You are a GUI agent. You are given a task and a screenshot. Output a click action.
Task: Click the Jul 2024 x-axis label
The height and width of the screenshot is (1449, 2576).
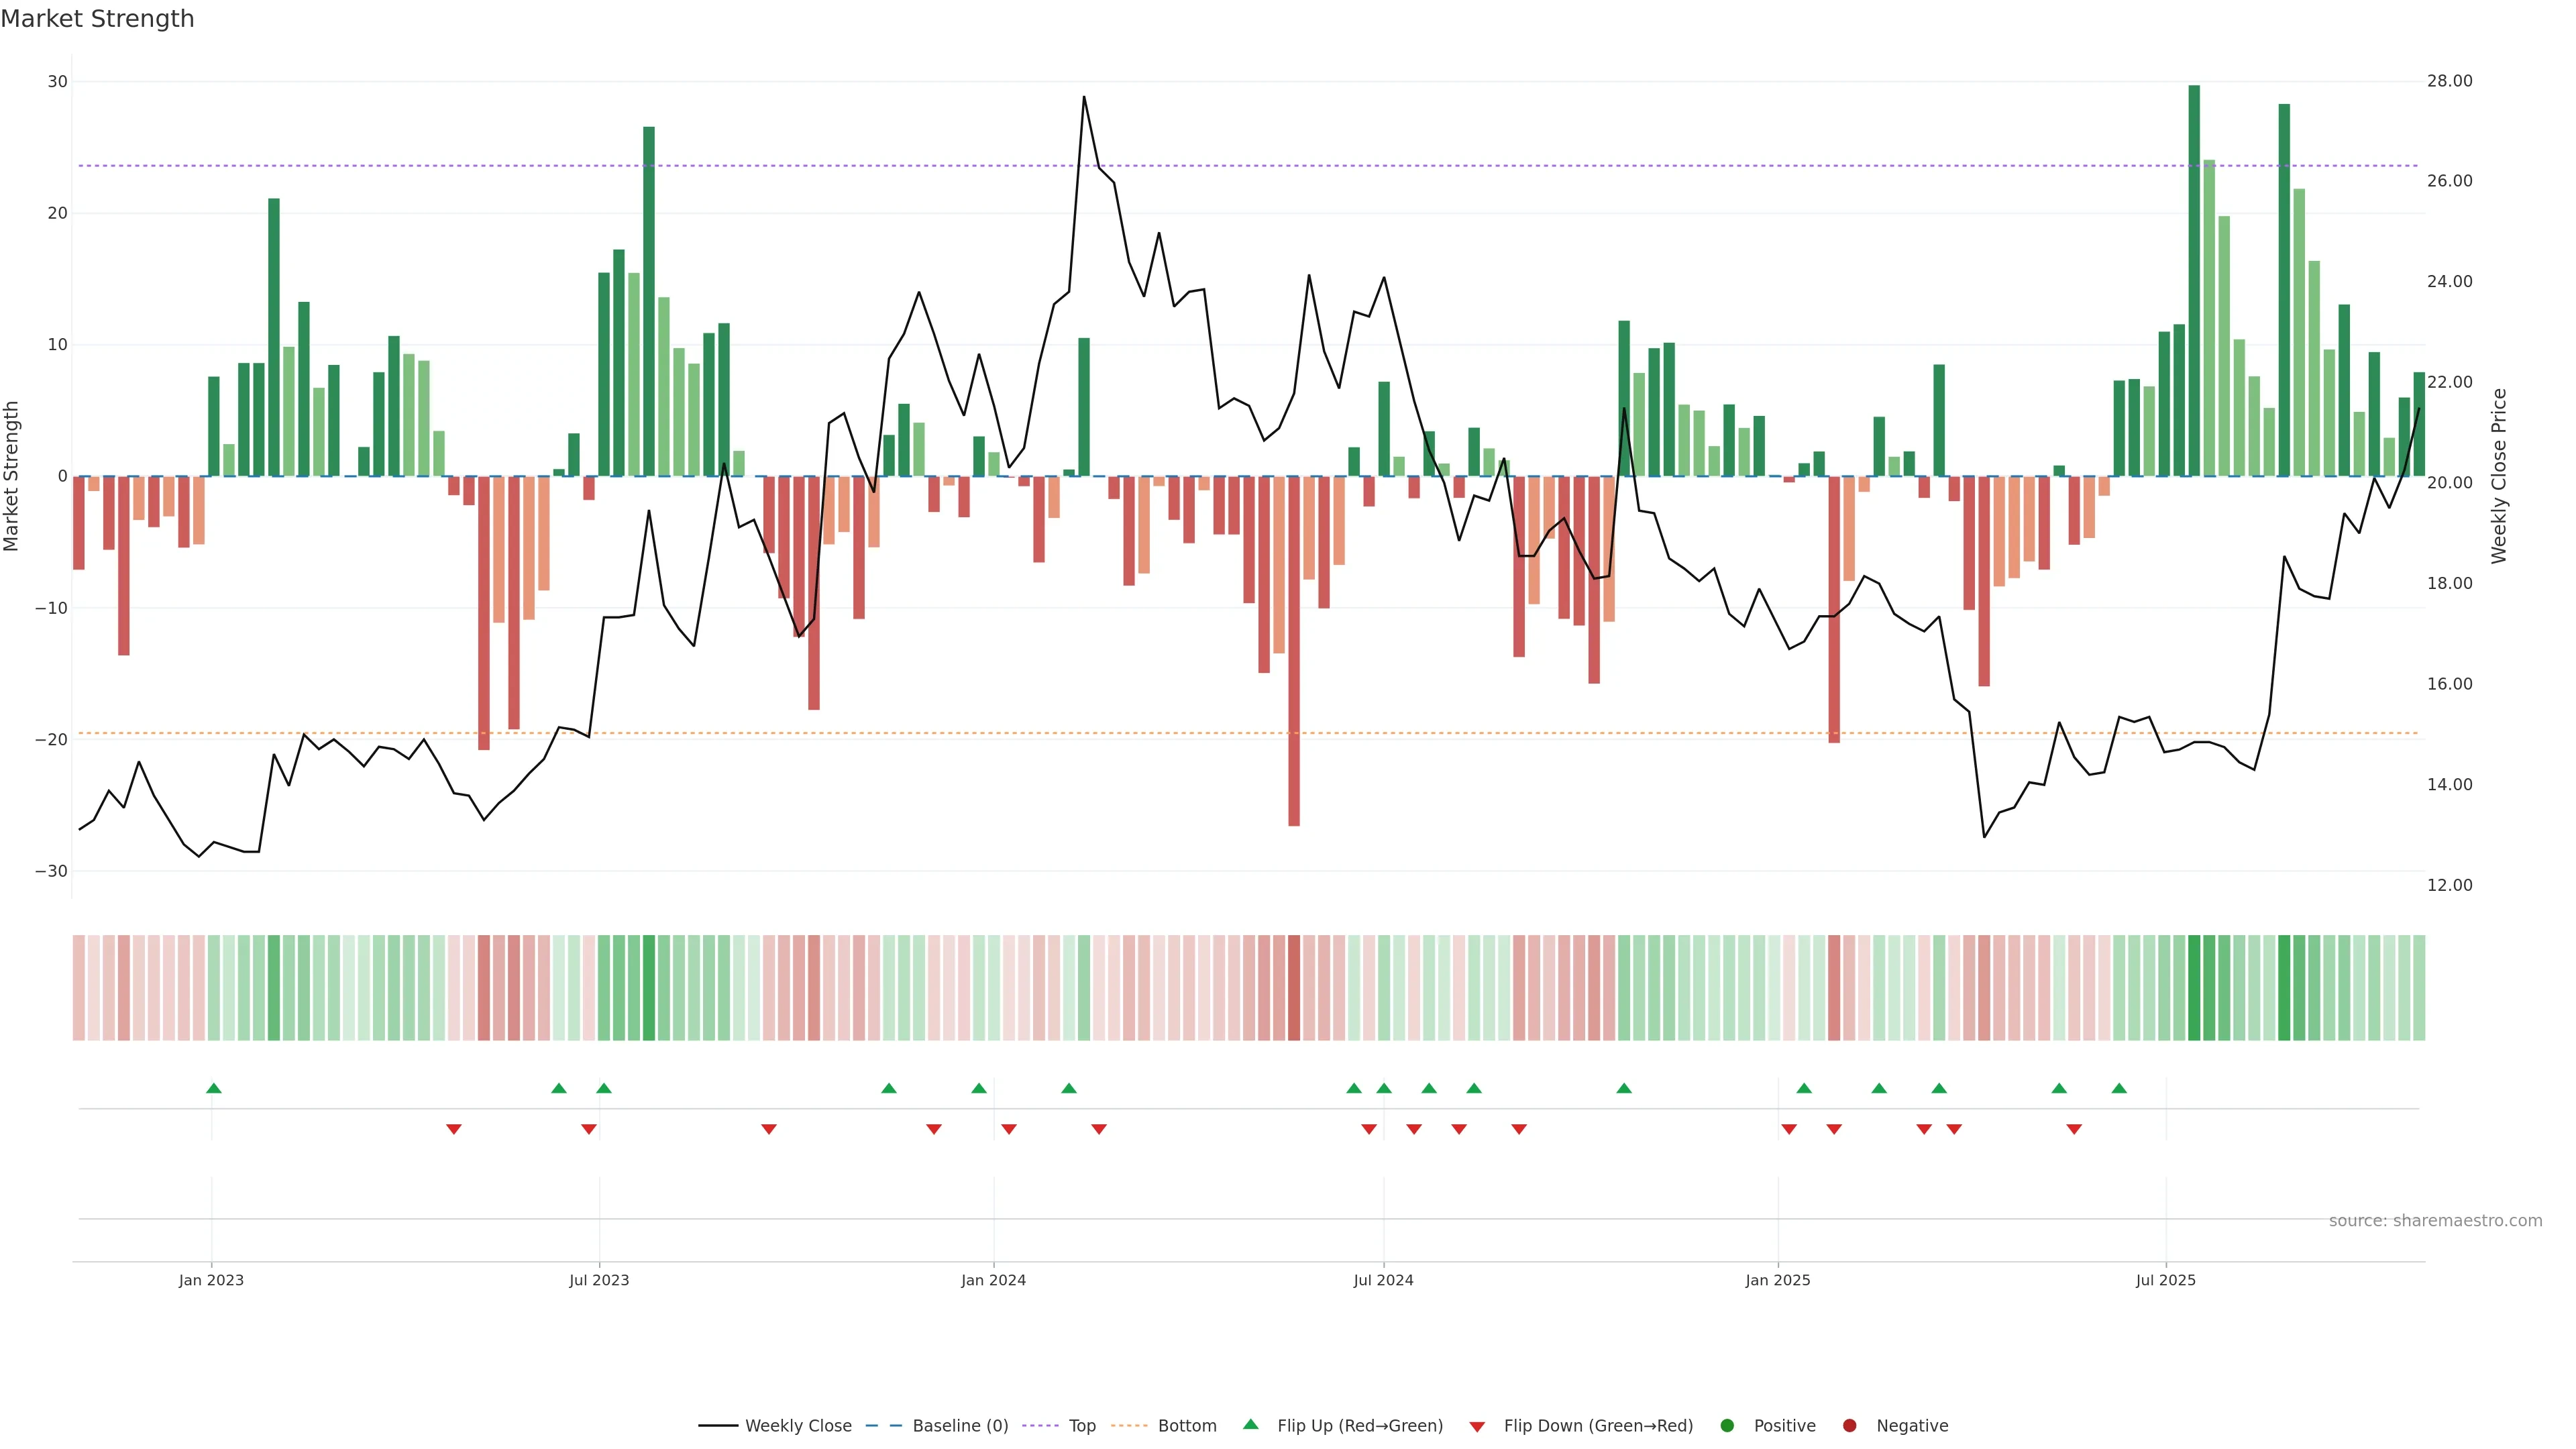[x=1383, y=1280]
